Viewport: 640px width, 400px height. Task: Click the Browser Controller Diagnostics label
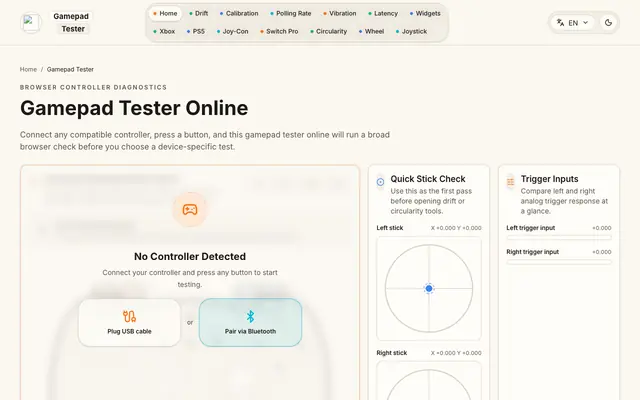point(93,87)
